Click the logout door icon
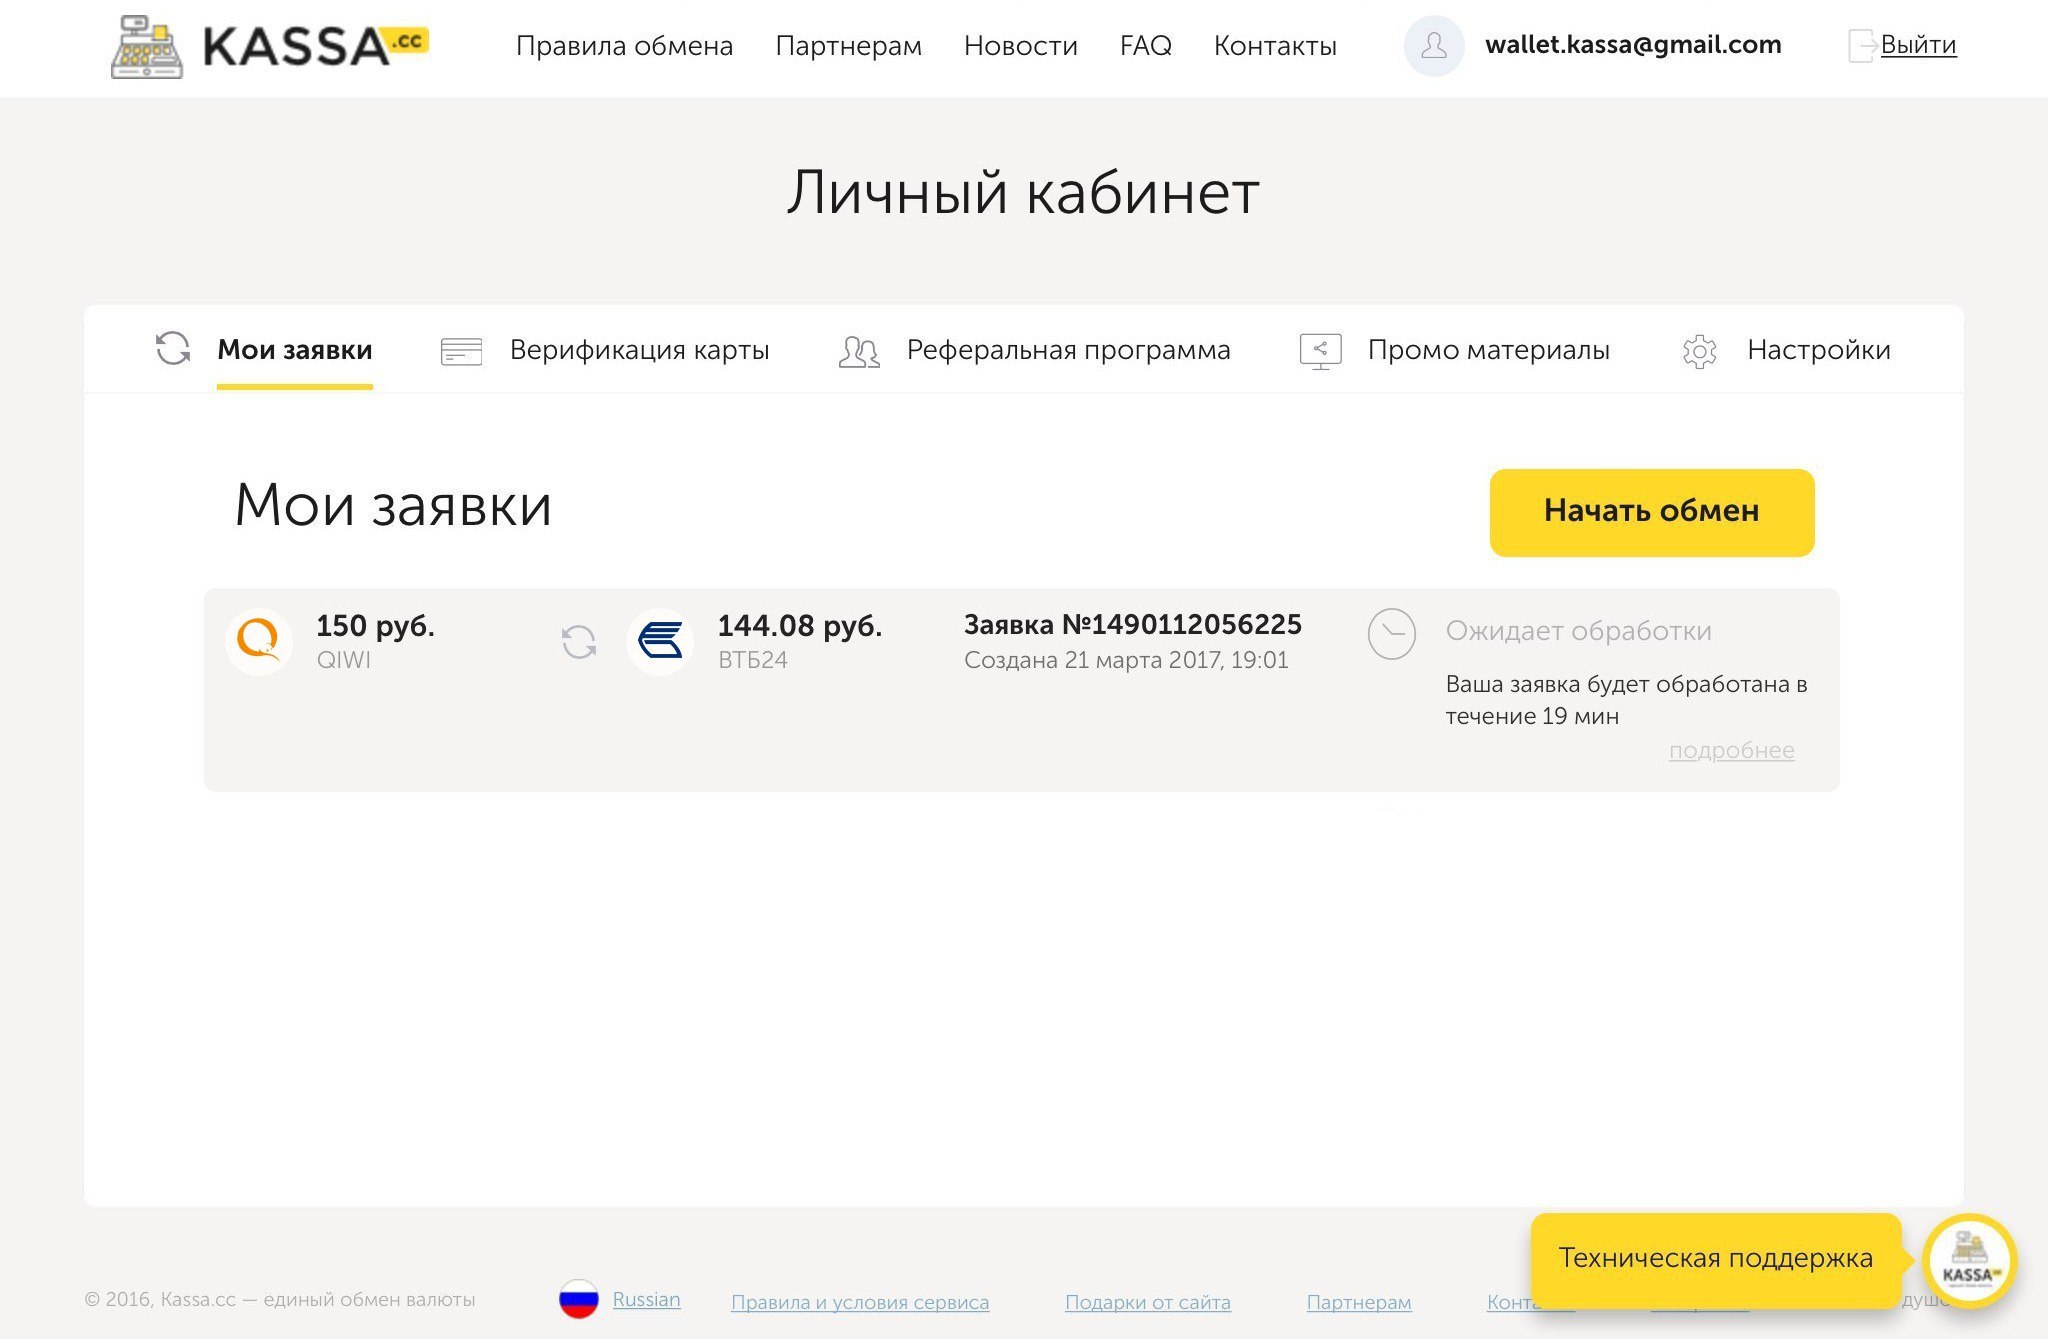Viewport: 2048px width, 1339px height. [1863, 46]
